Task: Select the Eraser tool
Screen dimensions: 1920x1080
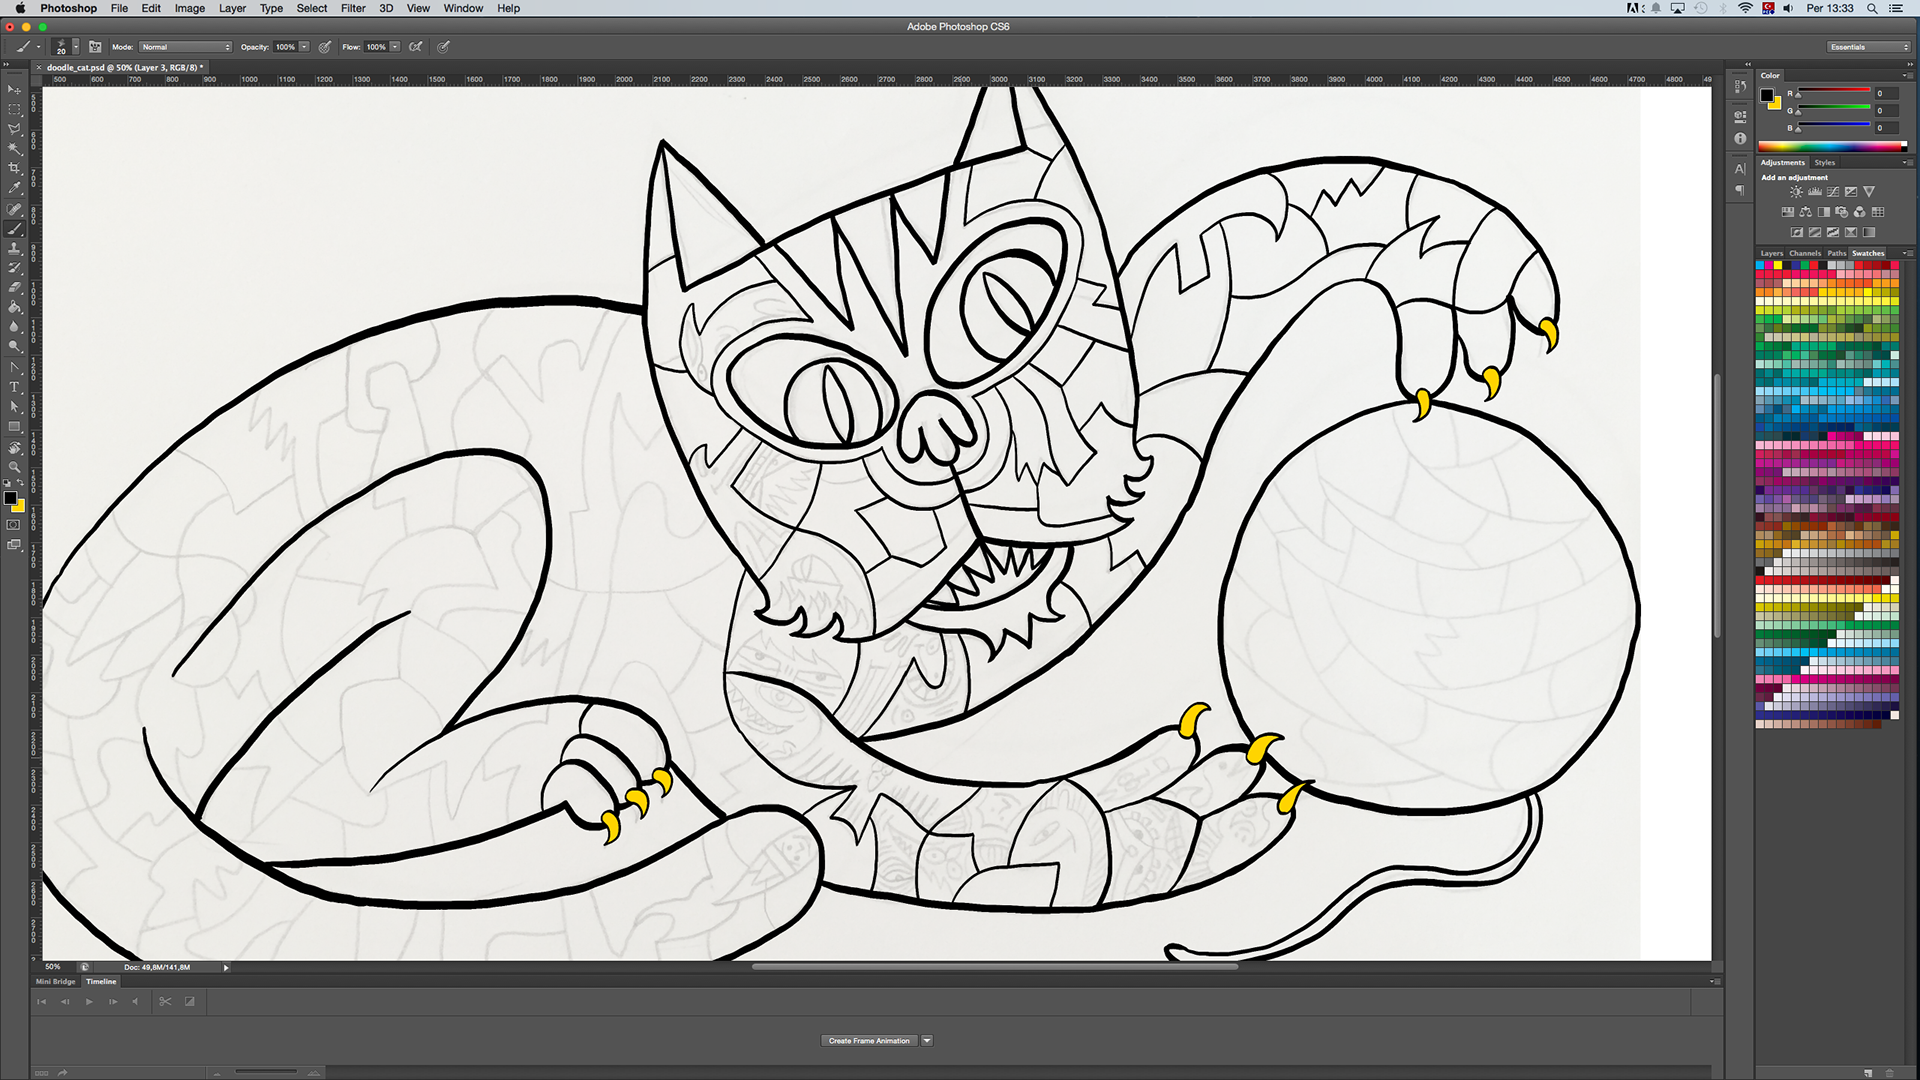Action: (x=14, y=287)
